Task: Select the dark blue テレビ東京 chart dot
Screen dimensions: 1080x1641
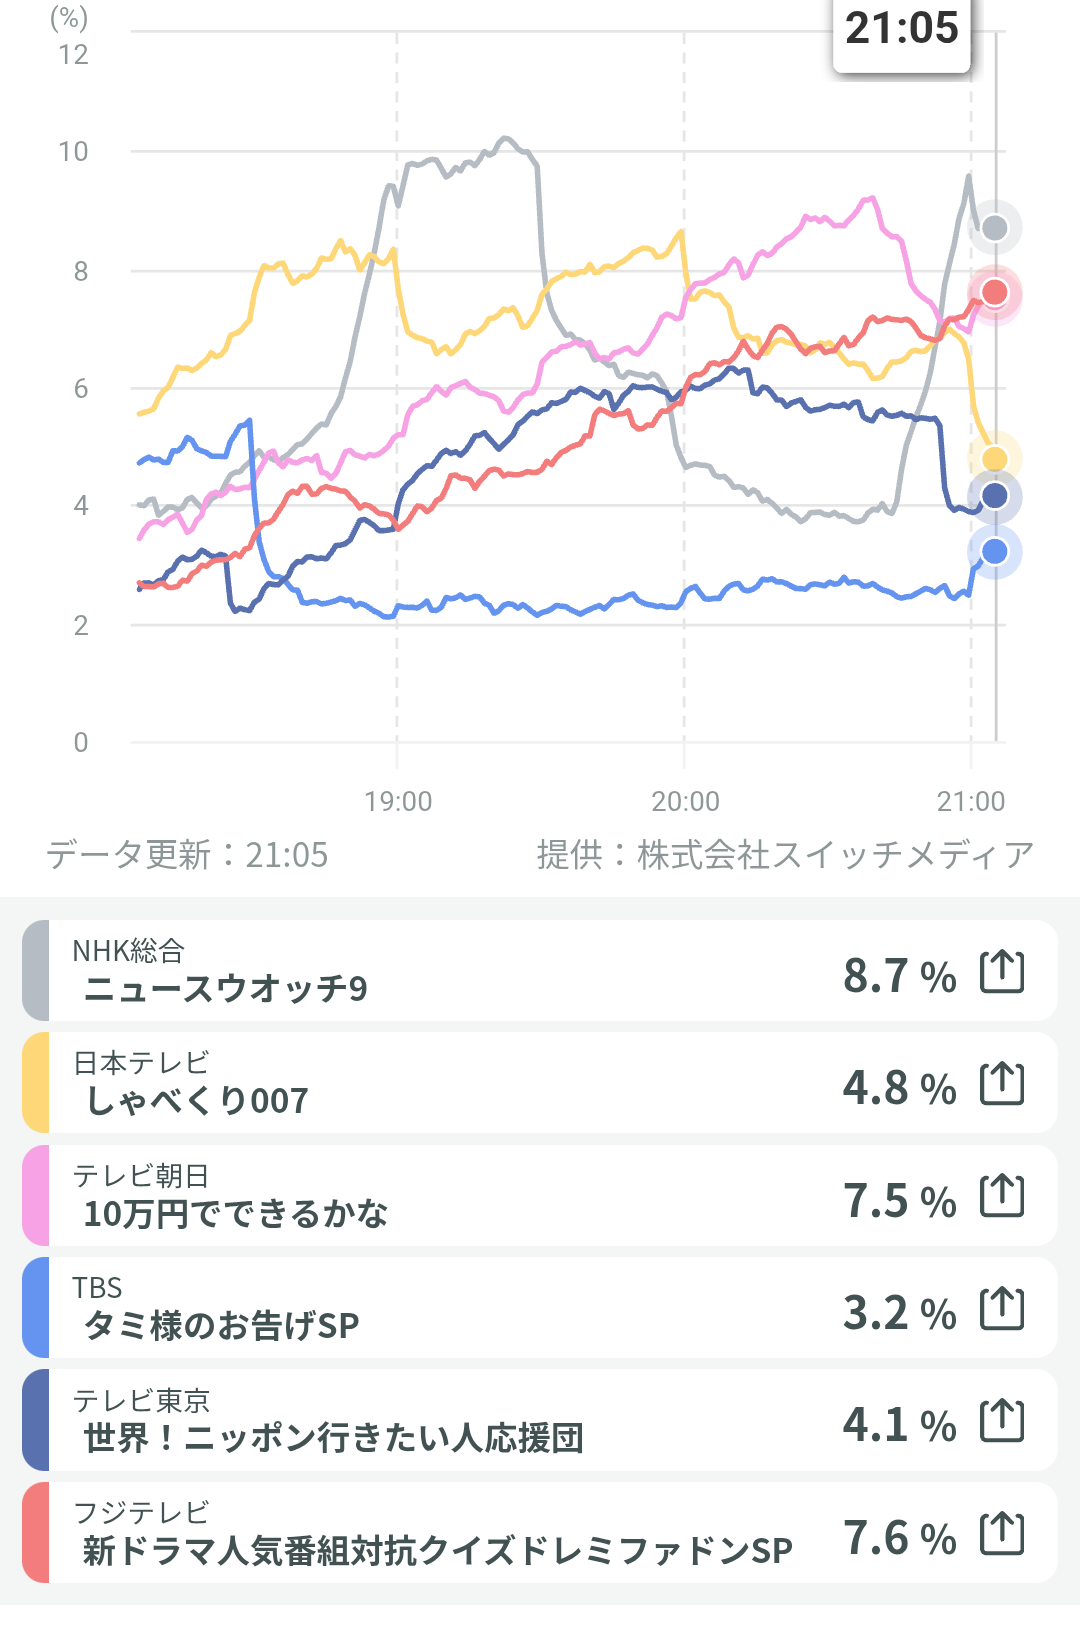Action: [x=994, y=496]
